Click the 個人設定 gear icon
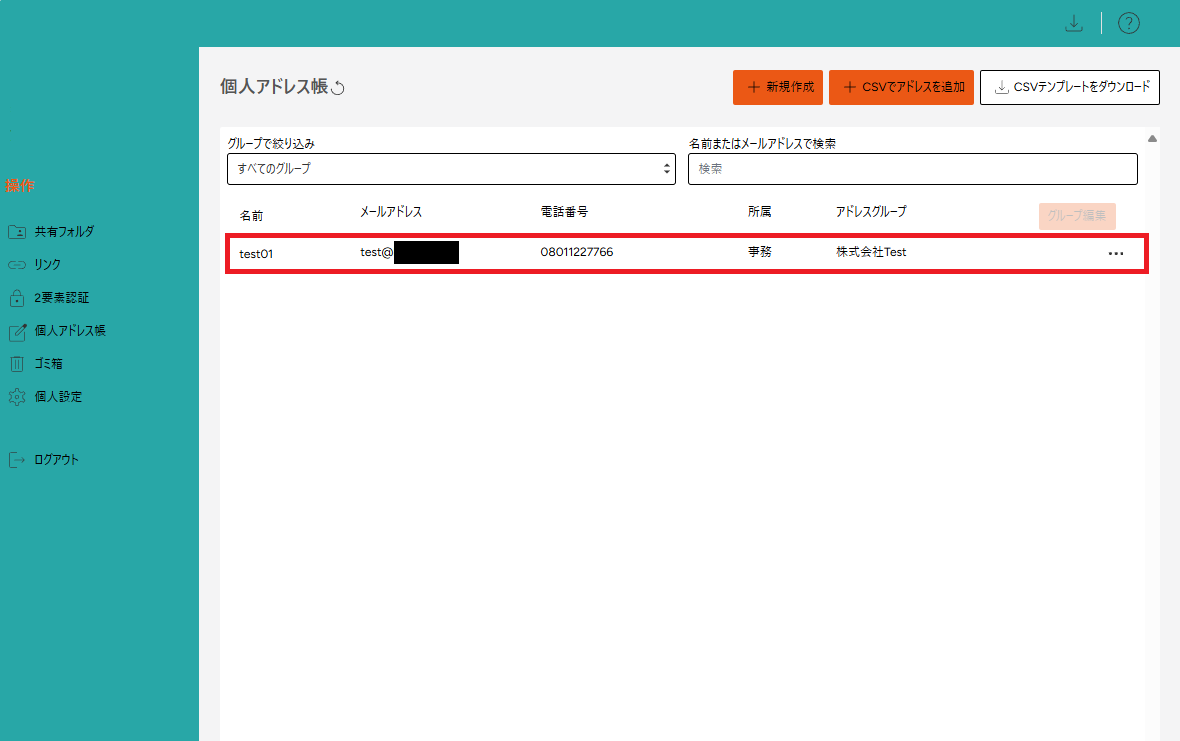Viewport: 1180px width, 741px height. coord(17,397)
